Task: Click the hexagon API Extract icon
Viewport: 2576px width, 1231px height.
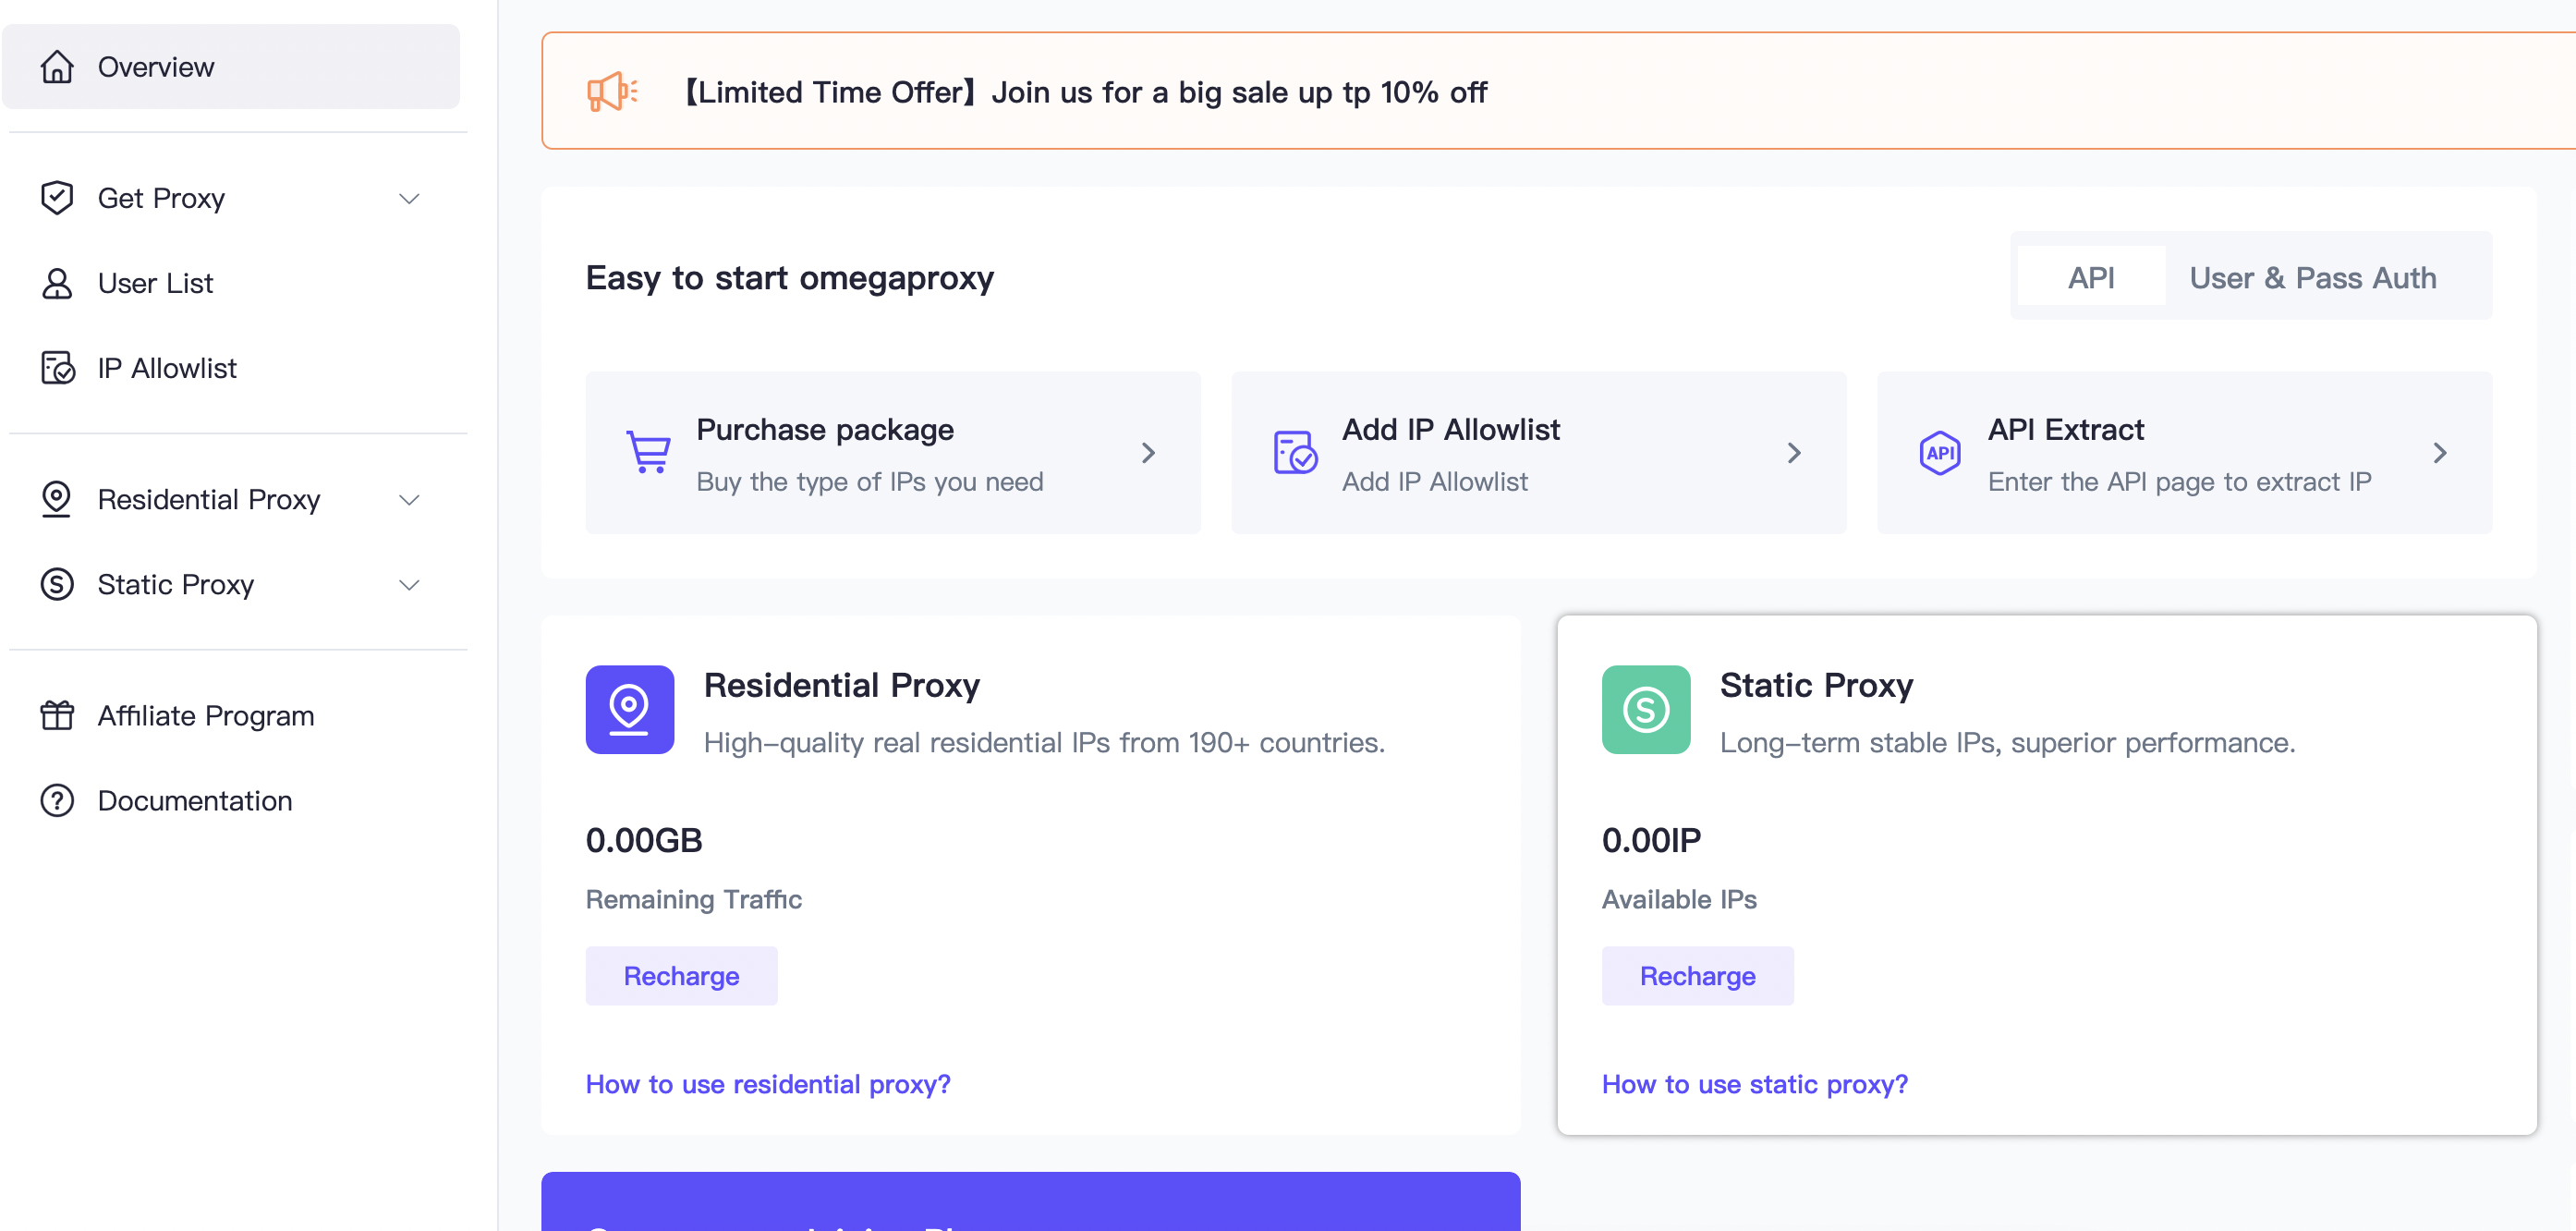Action: (x=1939, y=453)
